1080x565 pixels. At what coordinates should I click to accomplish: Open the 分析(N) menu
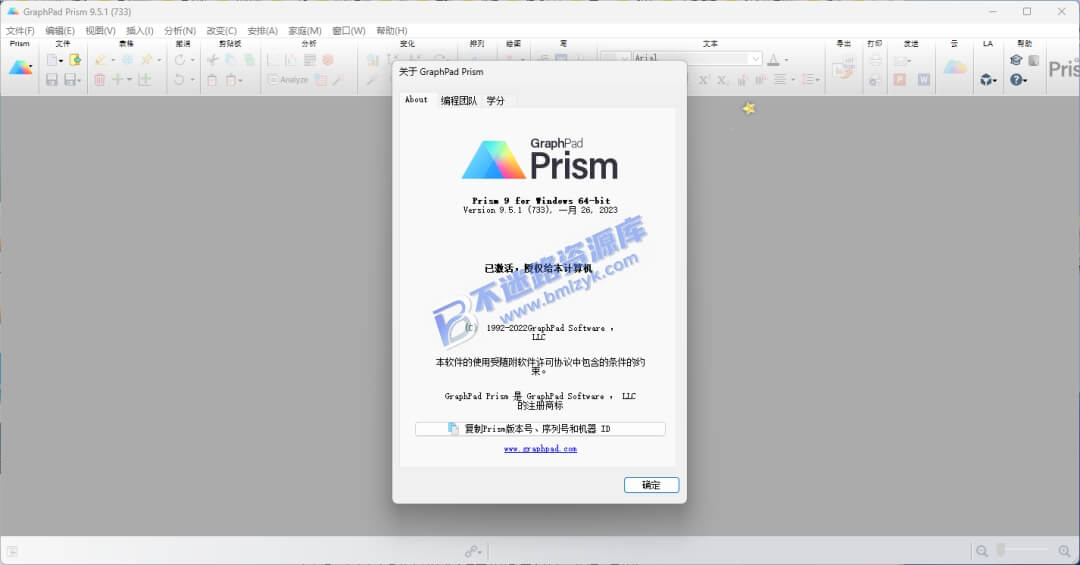(180, 30)
